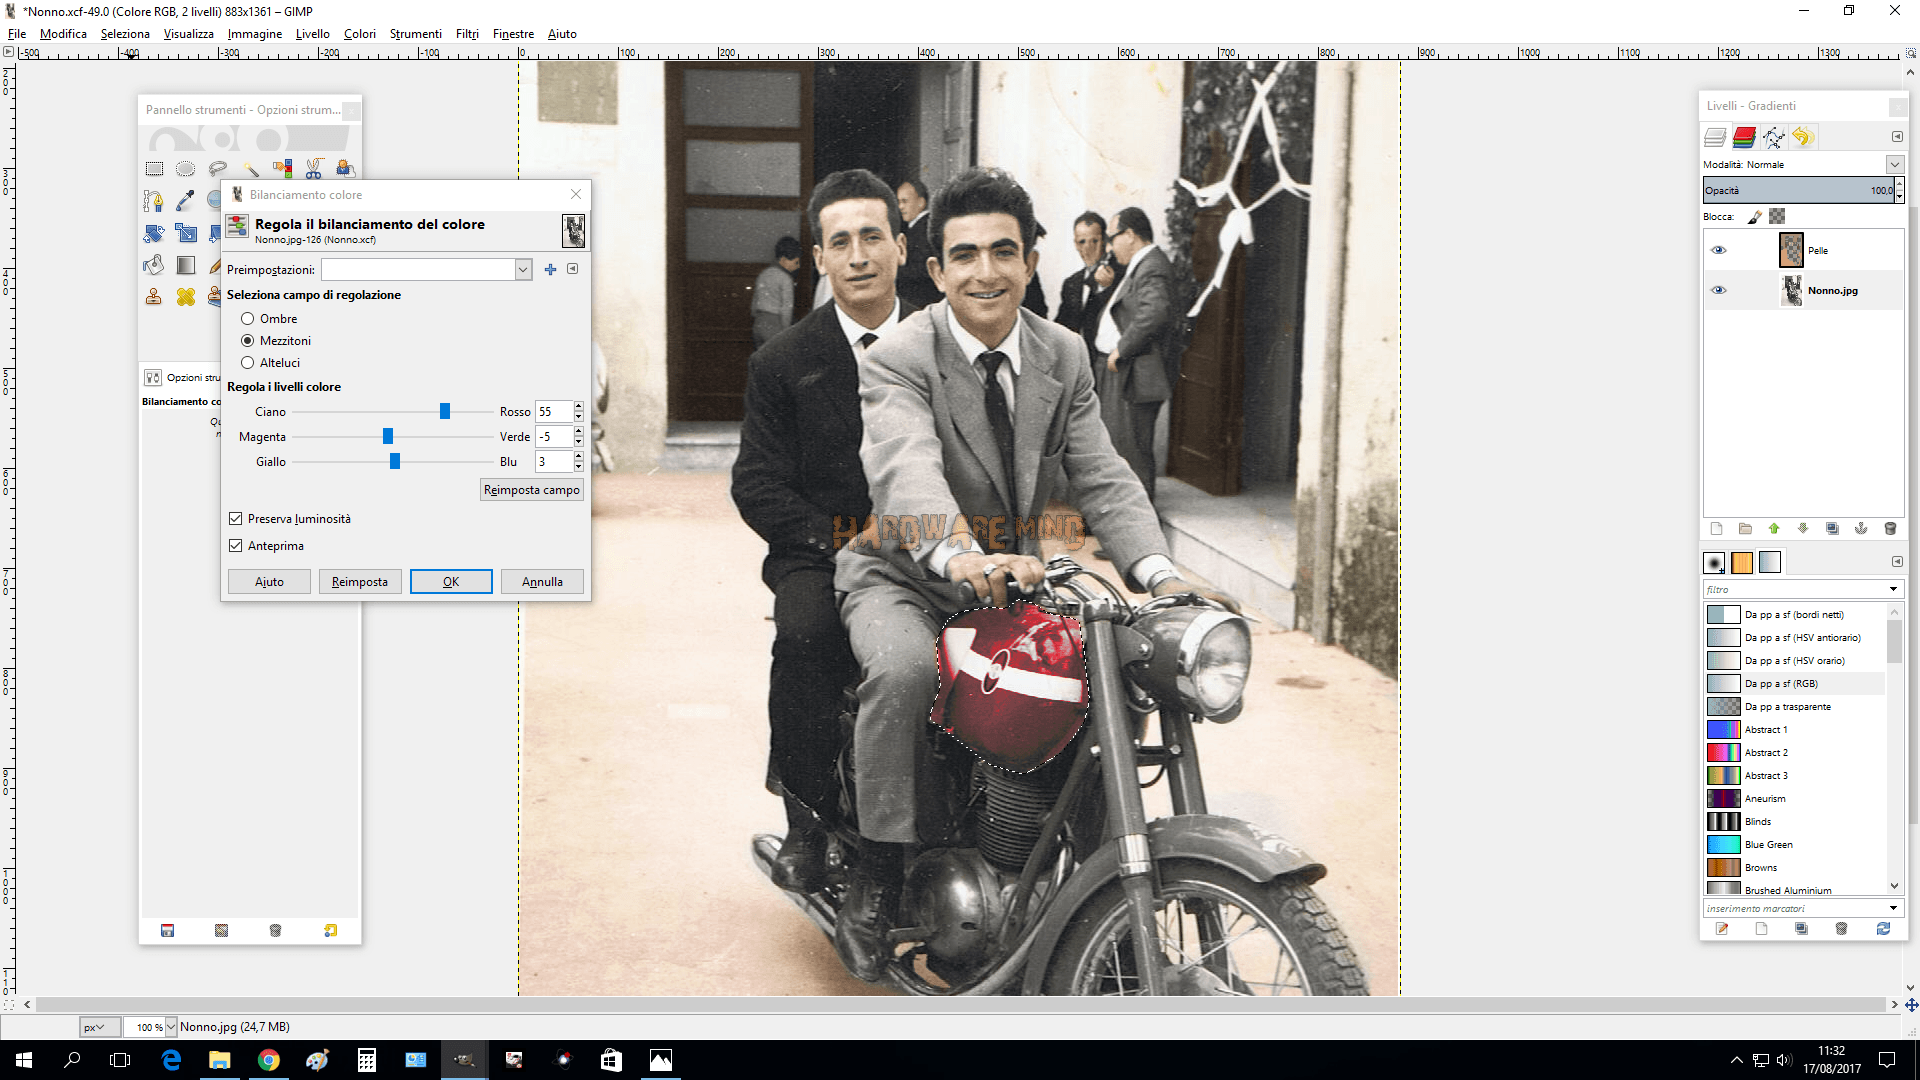This screenshot has width=1920, height=1080.
Task: Select the Rotate tool
Action: (153, 233)
